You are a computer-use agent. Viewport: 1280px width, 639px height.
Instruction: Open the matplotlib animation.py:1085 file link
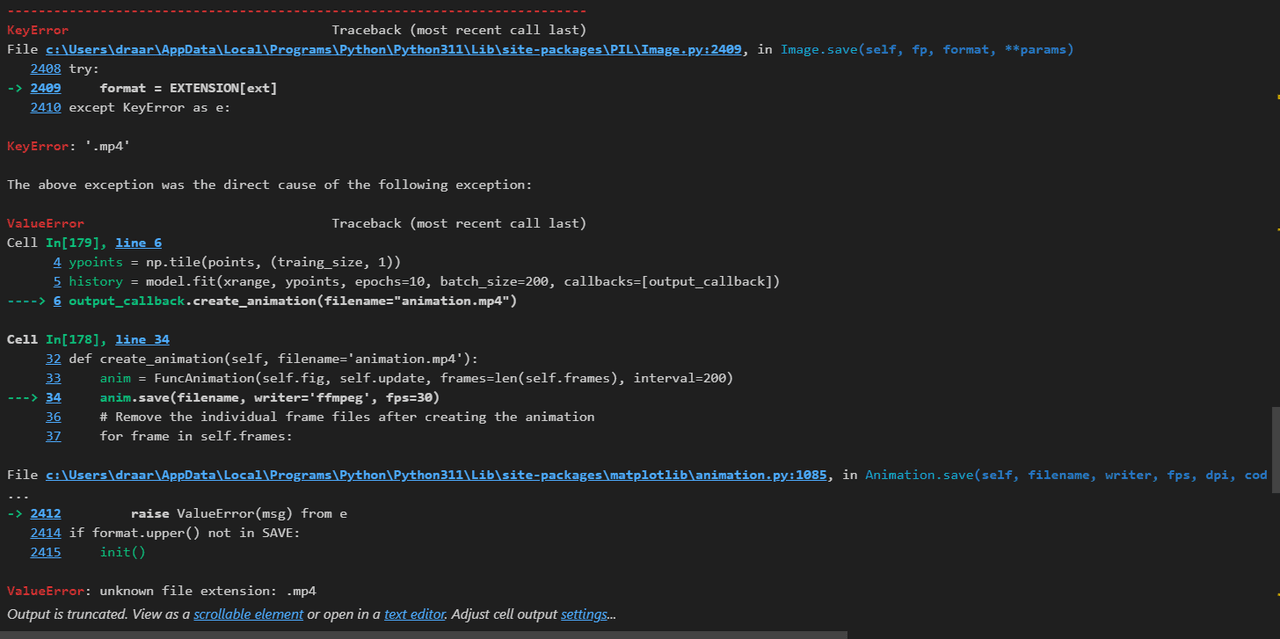tap(436, 475)
